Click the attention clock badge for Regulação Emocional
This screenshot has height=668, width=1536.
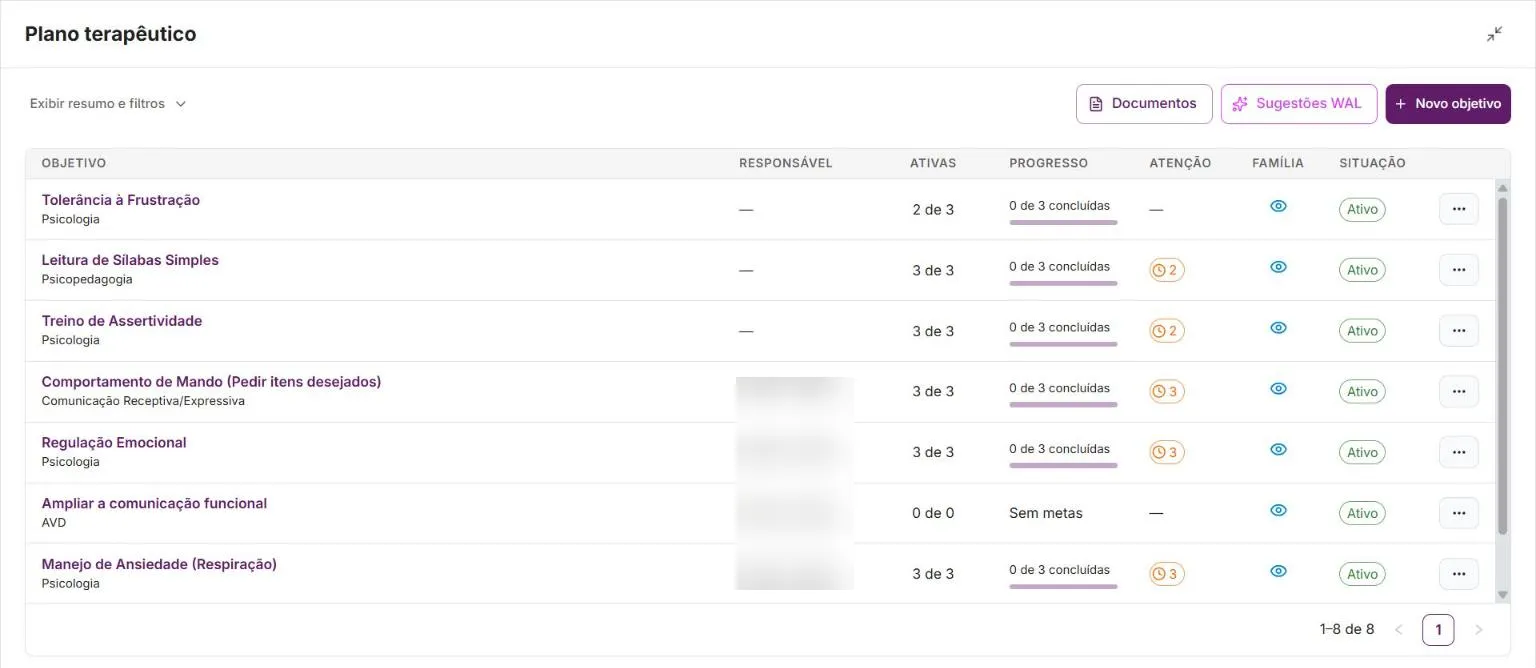coord(1167,453)
